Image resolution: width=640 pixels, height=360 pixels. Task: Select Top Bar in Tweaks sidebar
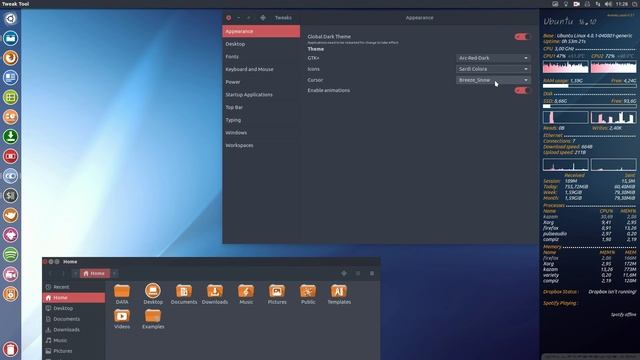pos(261,107)
